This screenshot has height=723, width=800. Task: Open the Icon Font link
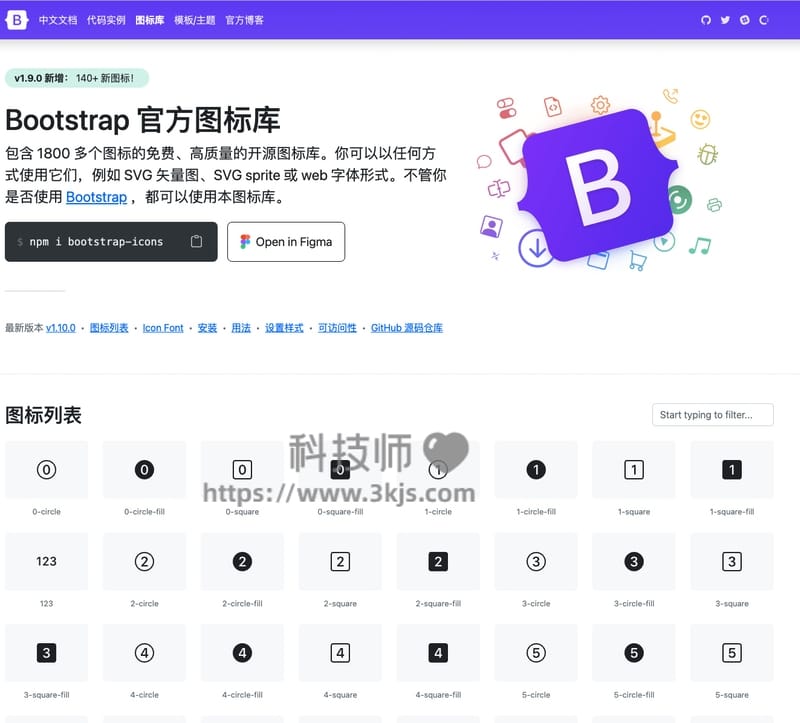click(x=163, y=328)
